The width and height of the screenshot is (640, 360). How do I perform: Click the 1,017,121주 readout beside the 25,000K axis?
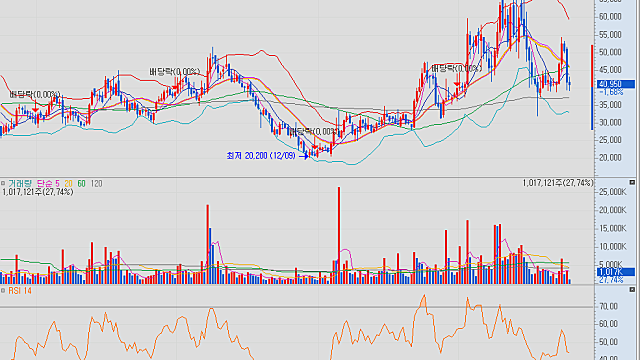[558, 183]
